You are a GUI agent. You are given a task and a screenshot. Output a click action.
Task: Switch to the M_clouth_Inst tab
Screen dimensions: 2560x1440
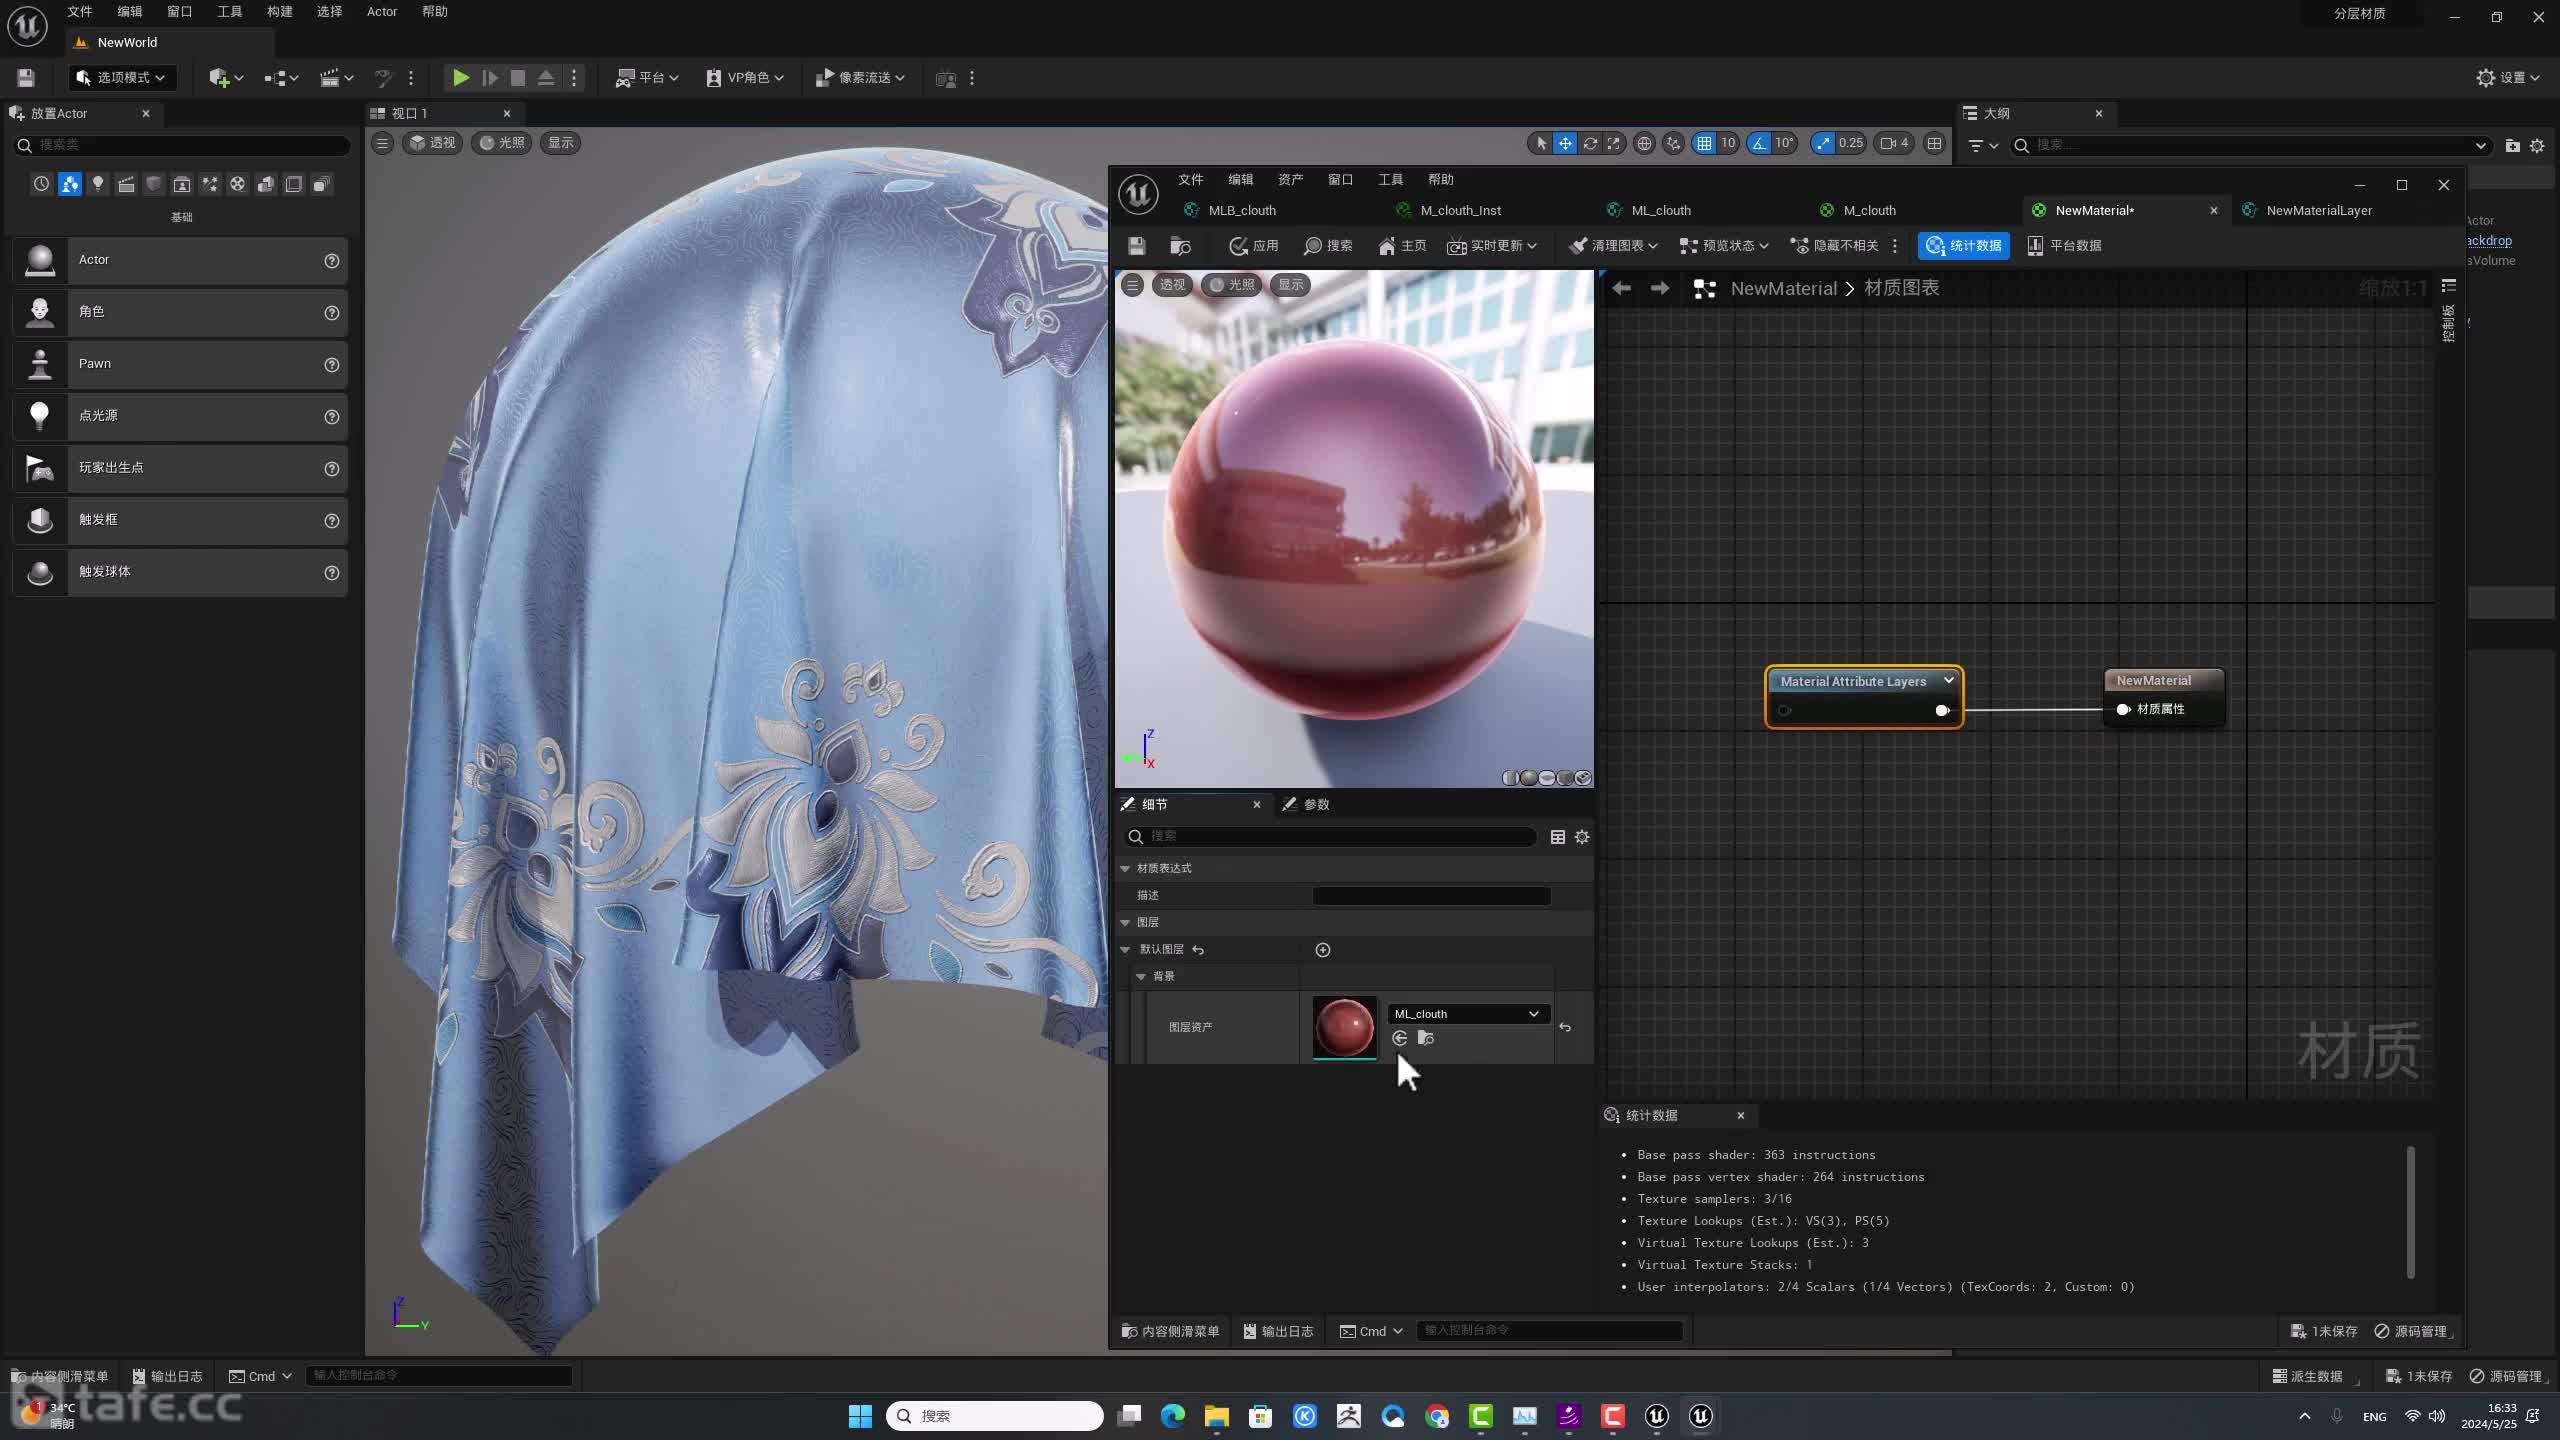[1461, 210]
